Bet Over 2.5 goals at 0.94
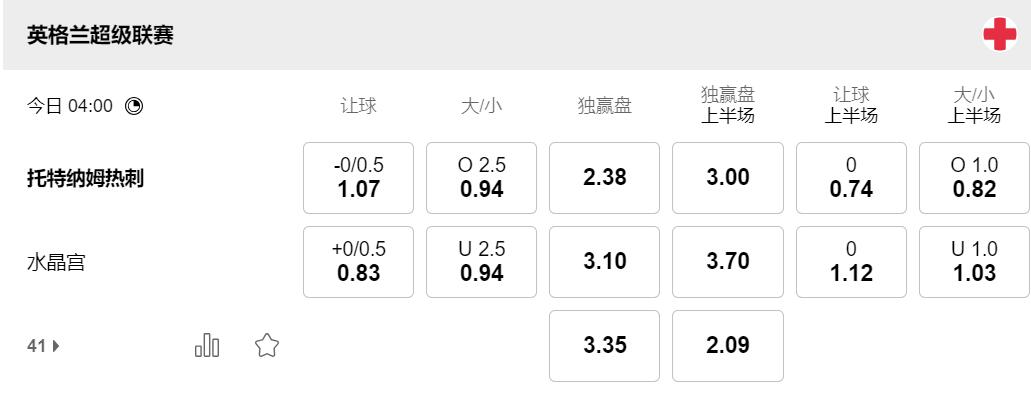 click(481, 178)
